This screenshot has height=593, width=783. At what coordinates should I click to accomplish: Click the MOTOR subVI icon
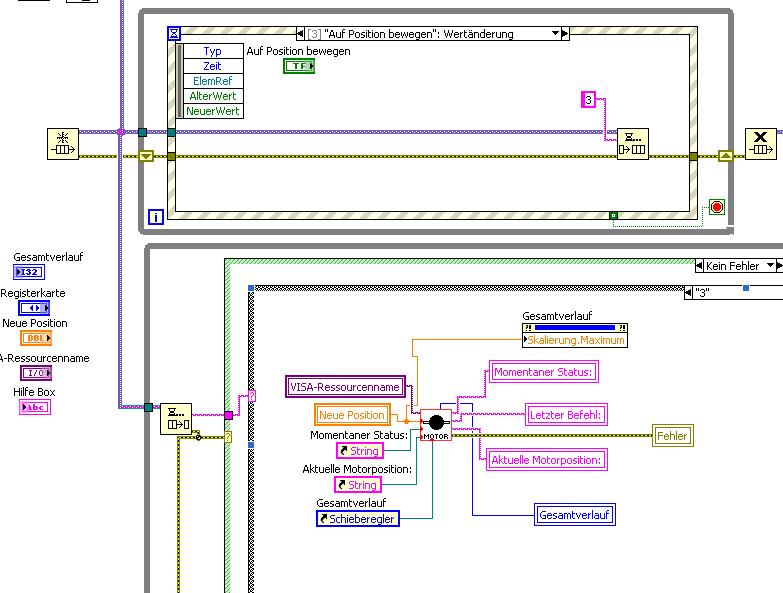(436, 425)
